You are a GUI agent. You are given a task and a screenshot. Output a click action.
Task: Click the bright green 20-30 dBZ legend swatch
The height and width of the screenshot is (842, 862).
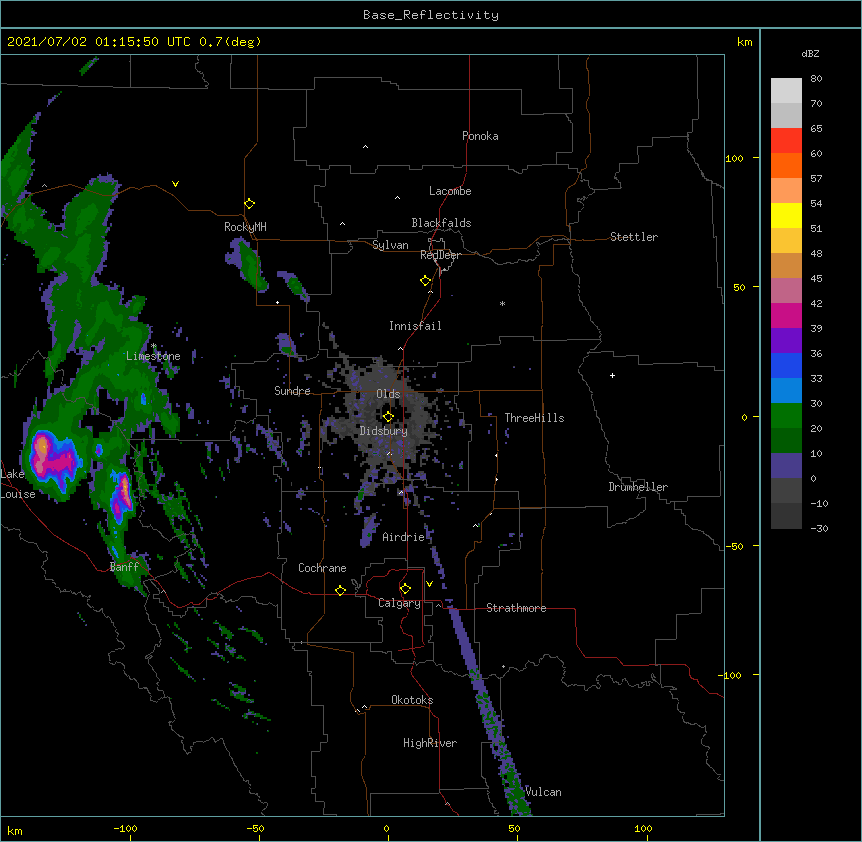click(x=786, y=416)
